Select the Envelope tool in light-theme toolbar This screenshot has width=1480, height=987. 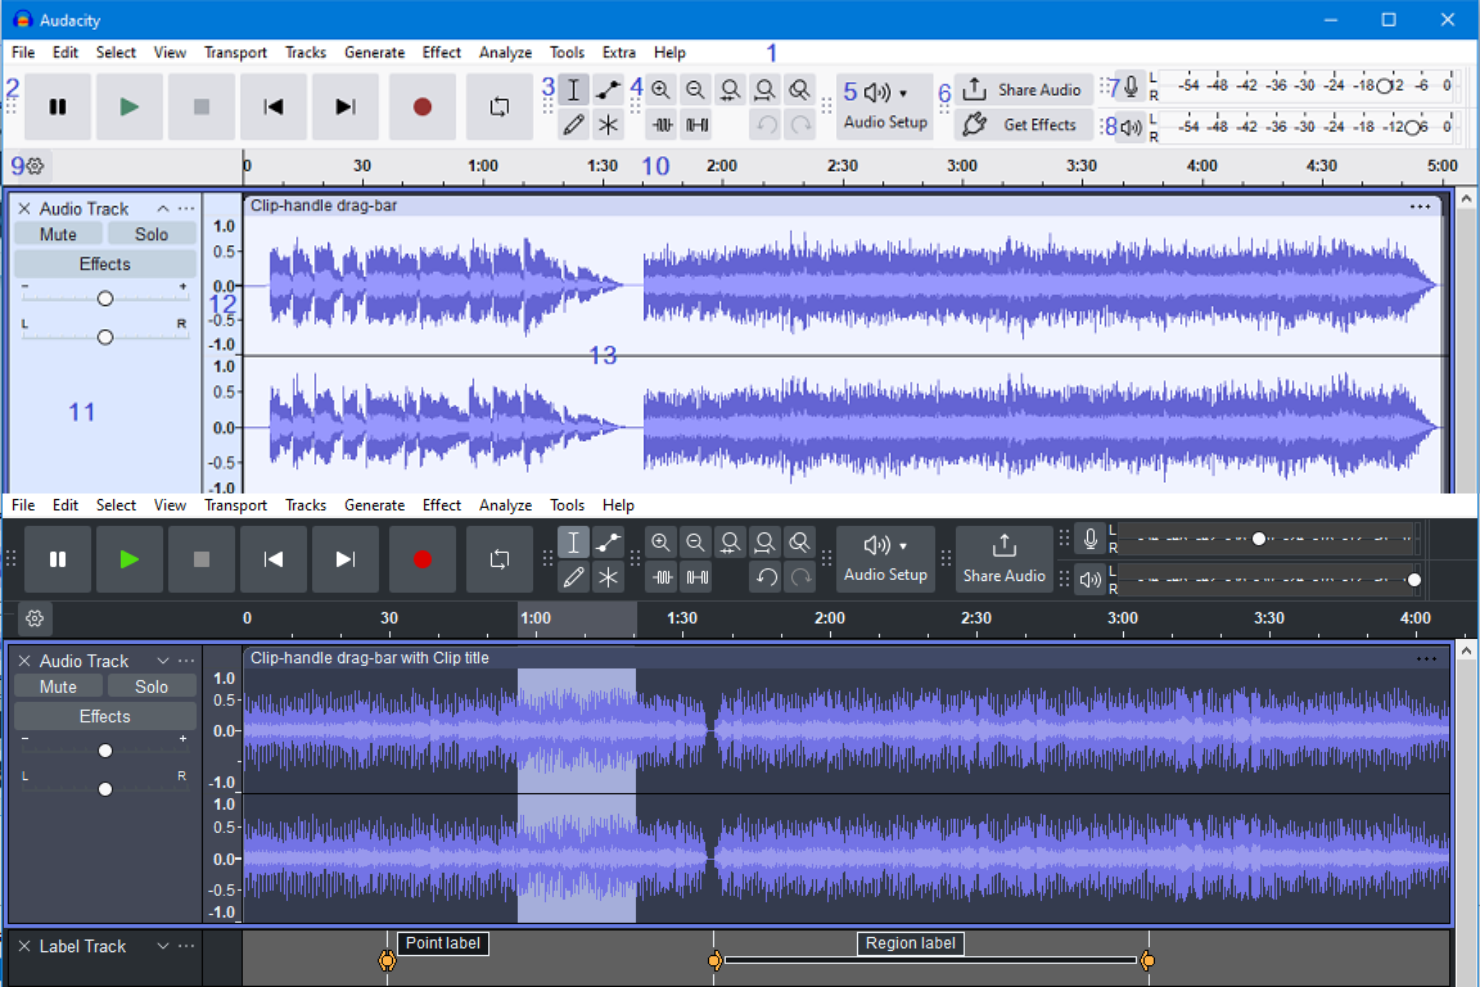tap(608, 90)
